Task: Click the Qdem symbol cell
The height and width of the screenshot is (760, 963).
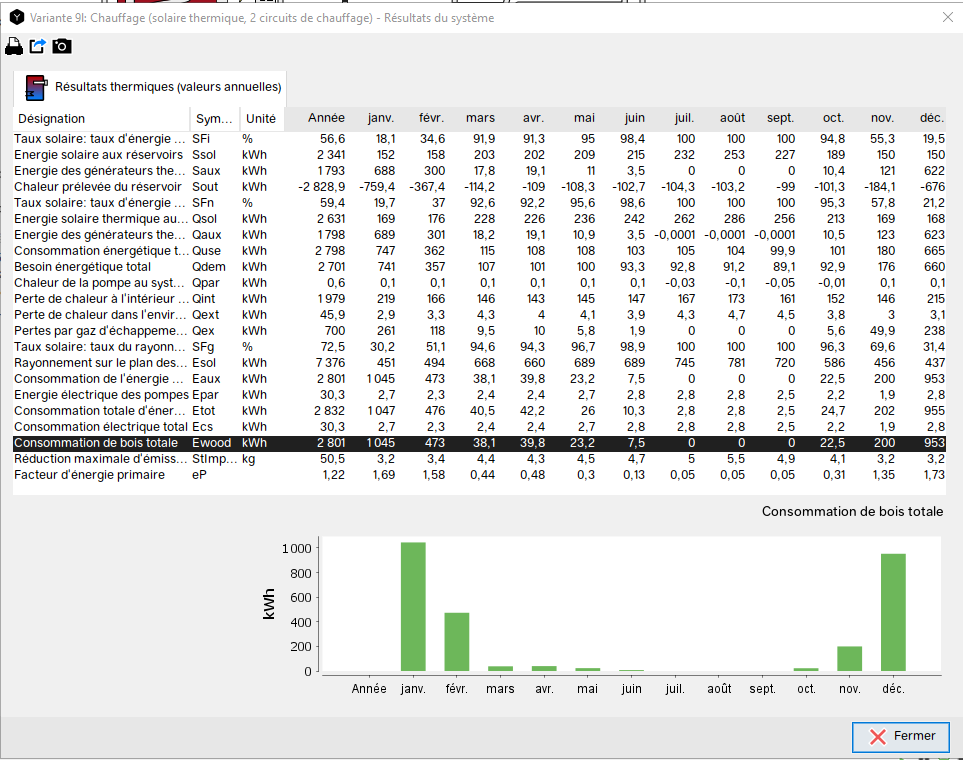Action: tap(209, 267)
